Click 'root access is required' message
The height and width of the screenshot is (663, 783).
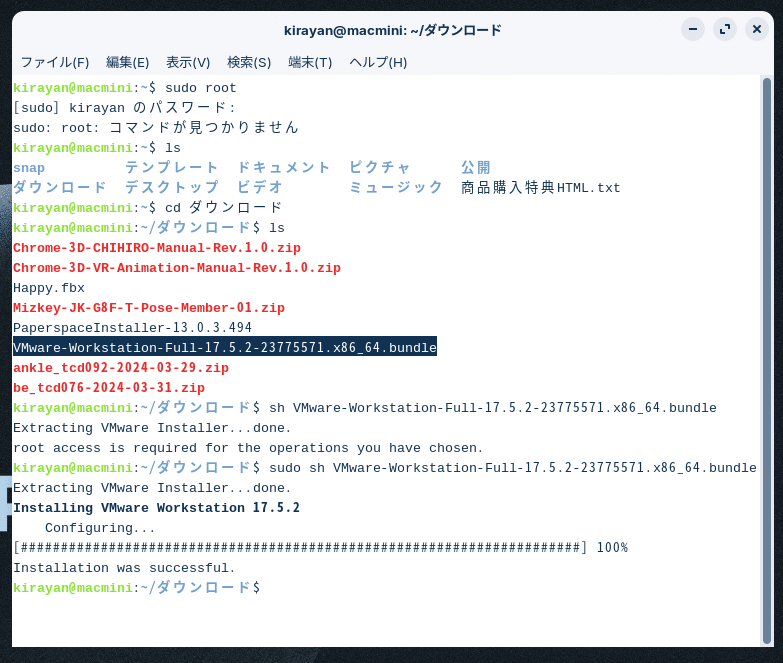coord(248,448)
